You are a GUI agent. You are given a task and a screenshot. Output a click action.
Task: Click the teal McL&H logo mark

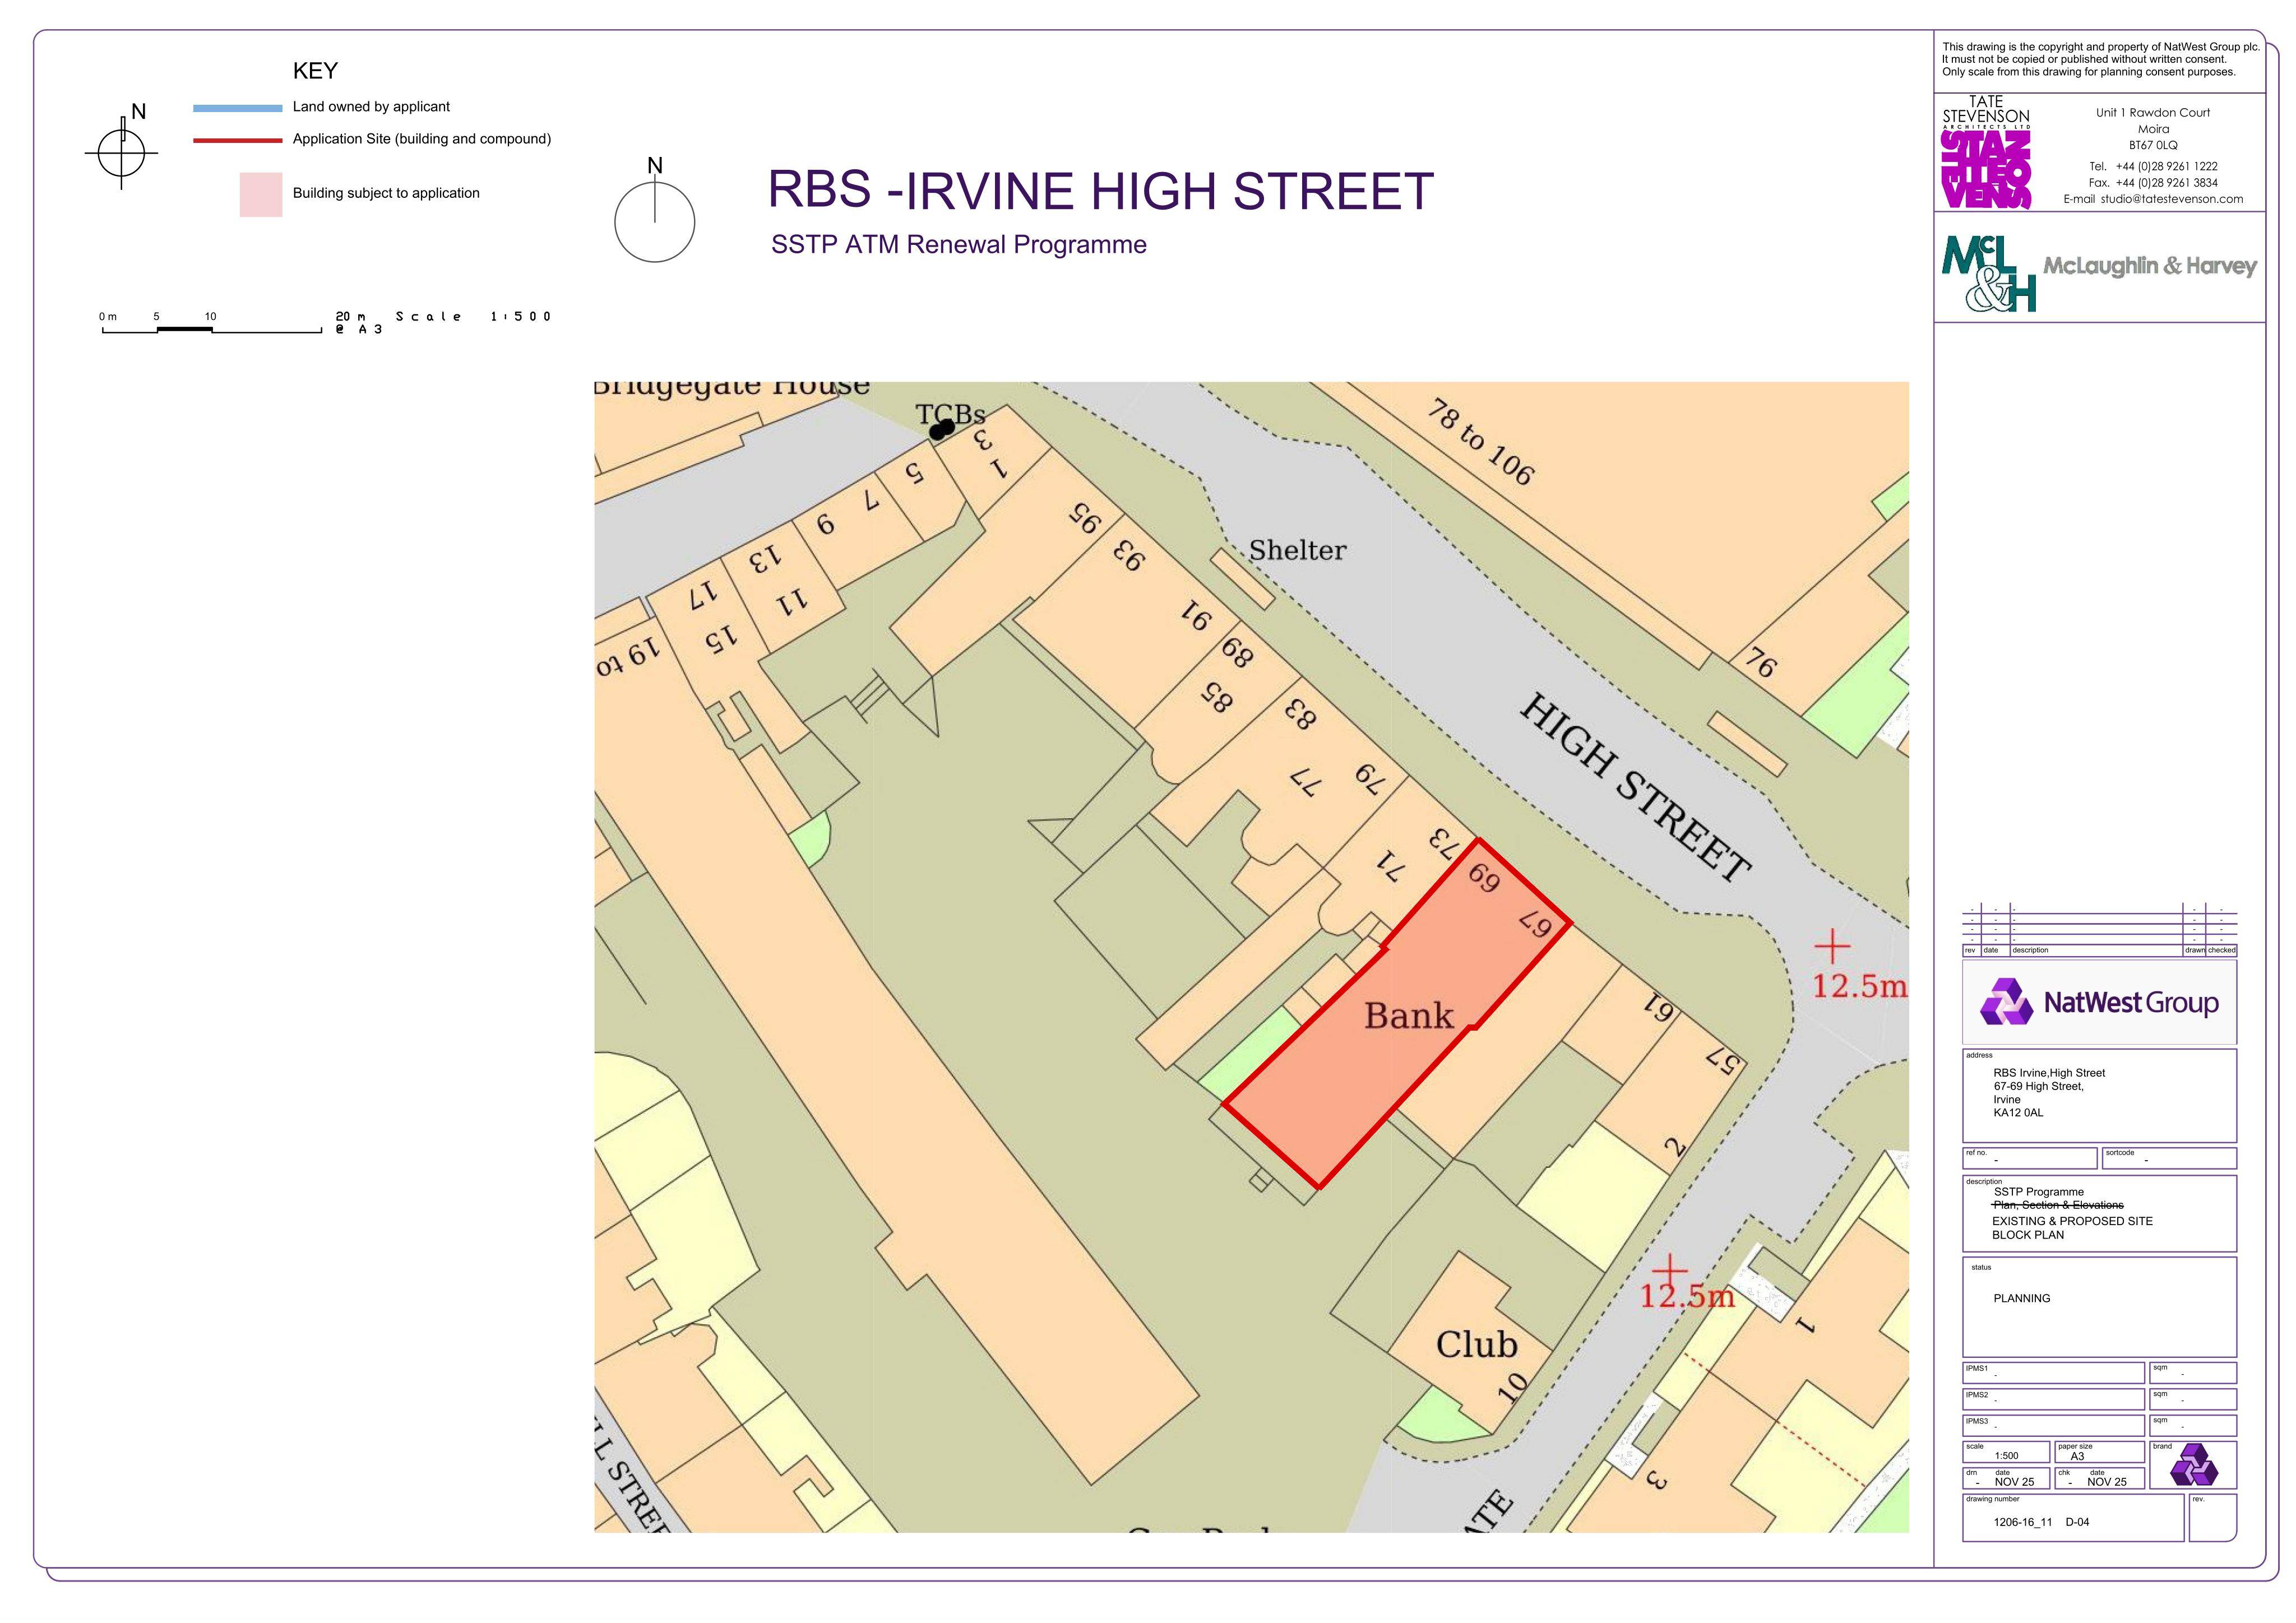(x=1988, y=273)
